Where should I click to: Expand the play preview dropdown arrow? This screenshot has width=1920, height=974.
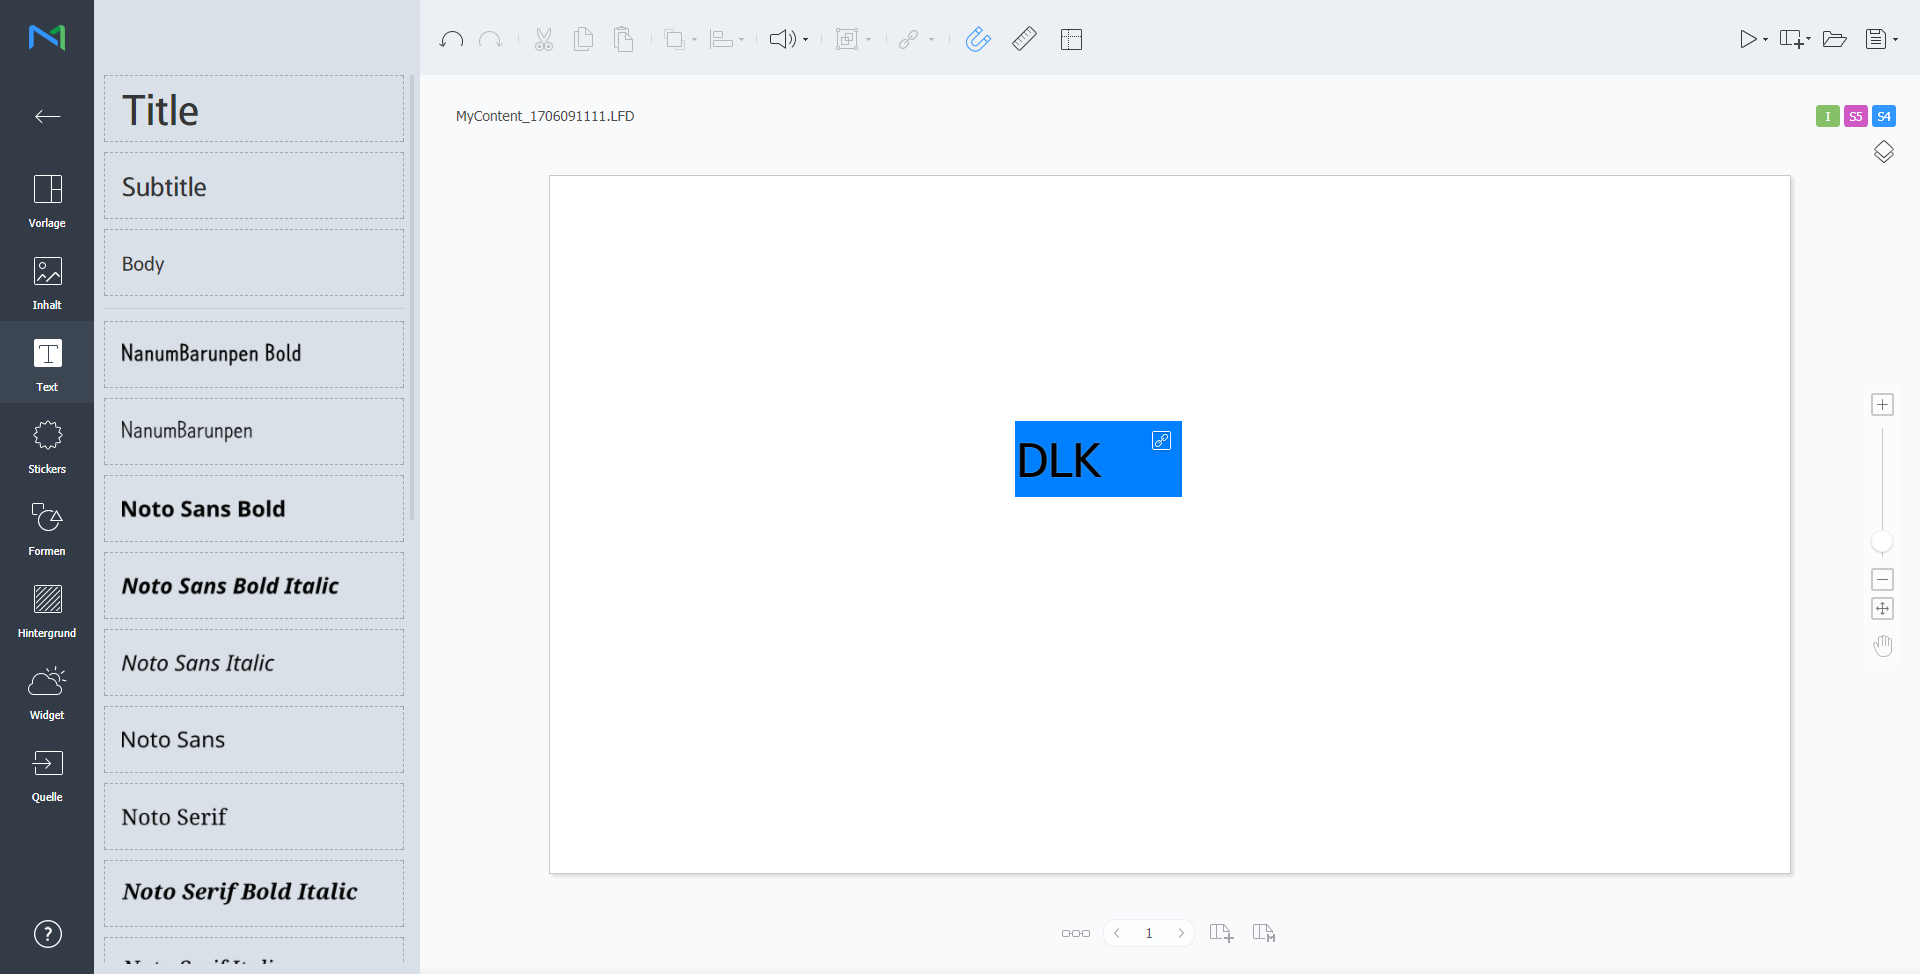[x=1766, y=40]
